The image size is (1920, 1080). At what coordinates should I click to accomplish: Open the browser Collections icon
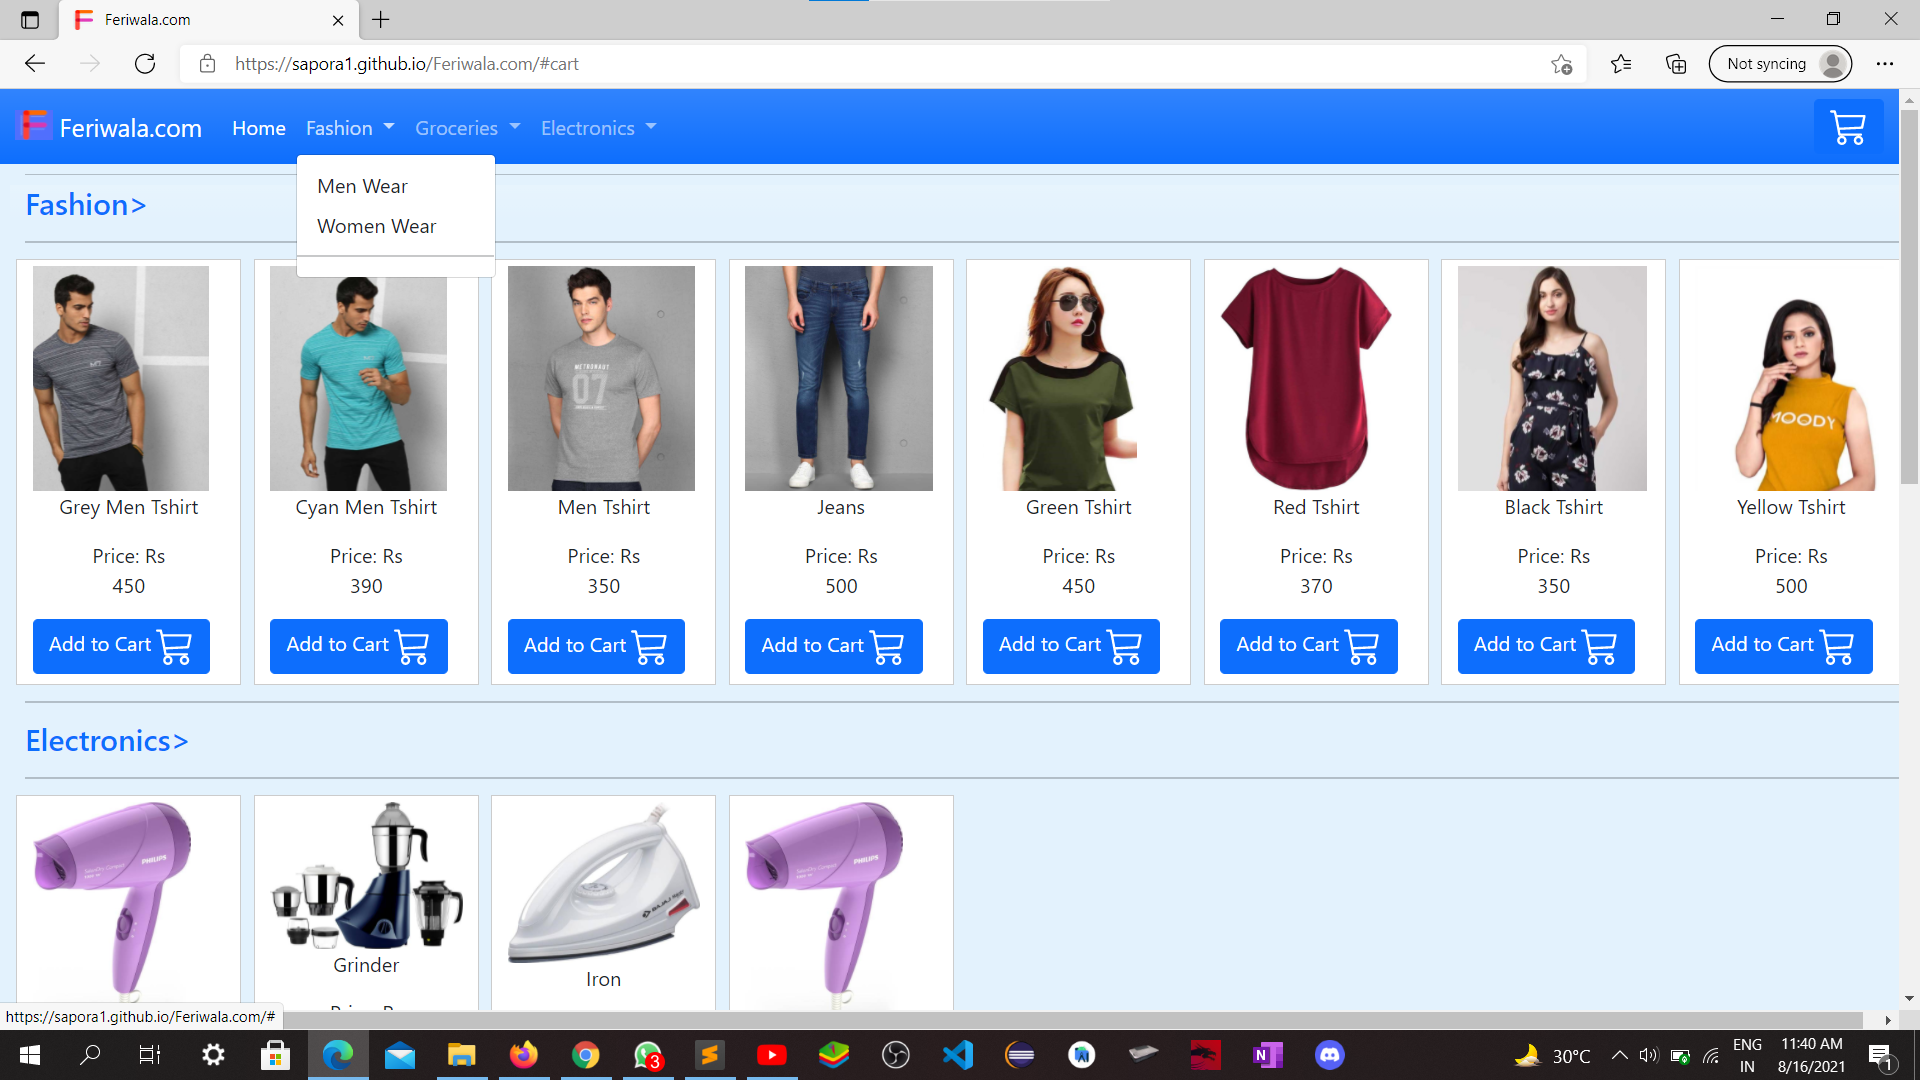pyautogui.click(x=1676, y=64)
